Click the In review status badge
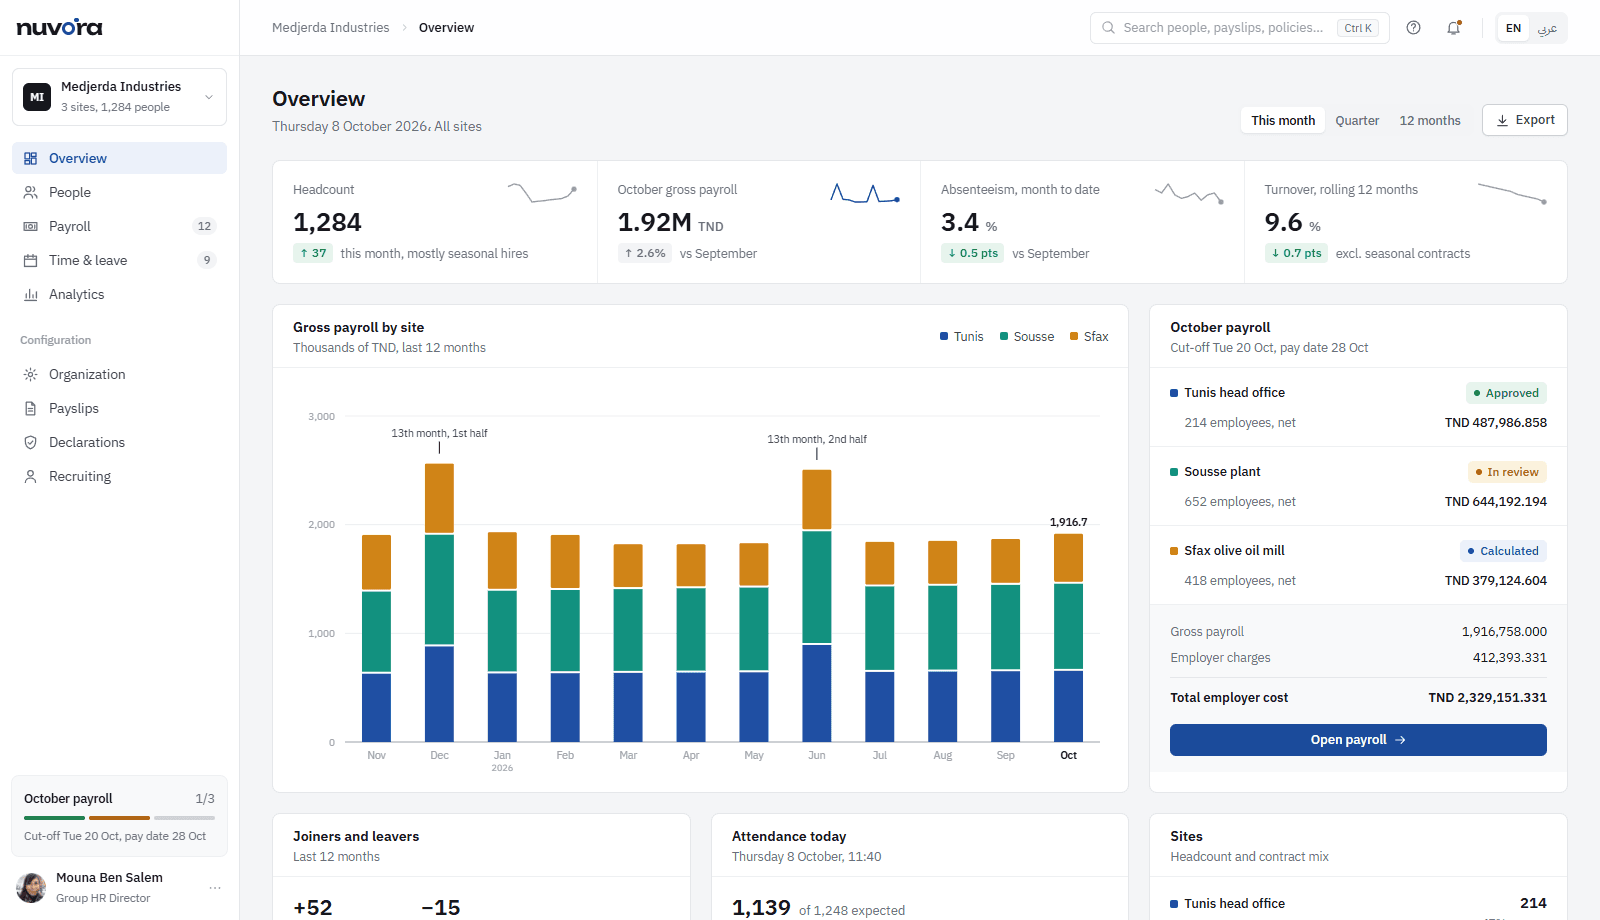Image resolution: width=1600 pixels, height=920 pixels. 1507,472
